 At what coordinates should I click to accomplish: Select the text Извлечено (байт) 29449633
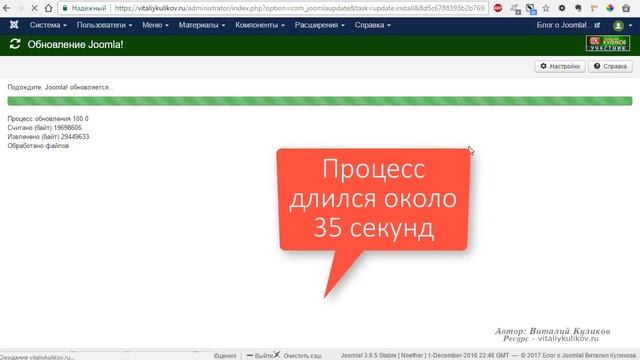click(x=48, y=136)
